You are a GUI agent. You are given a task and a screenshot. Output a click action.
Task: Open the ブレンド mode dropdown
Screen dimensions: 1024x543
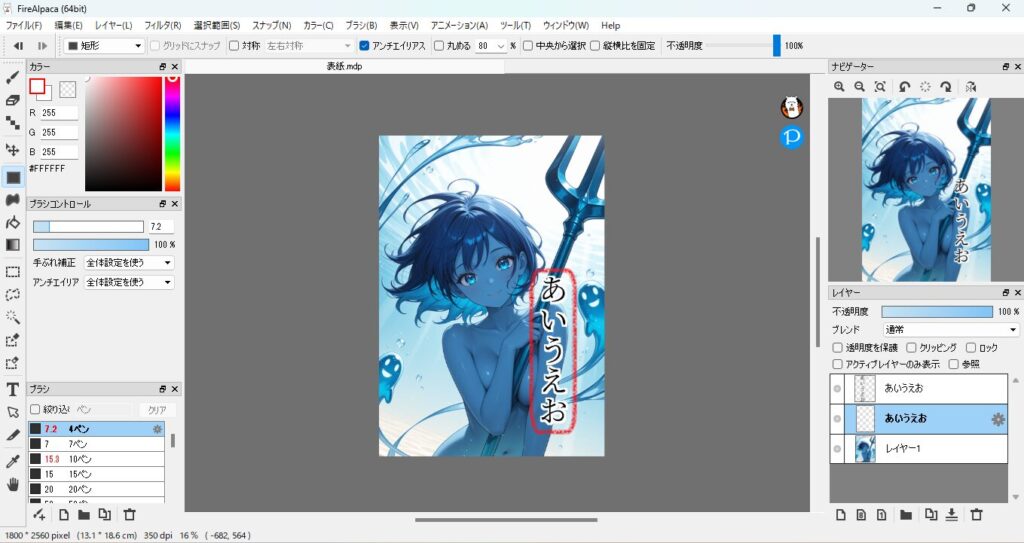pyautogui.click(x=950, y=330)
